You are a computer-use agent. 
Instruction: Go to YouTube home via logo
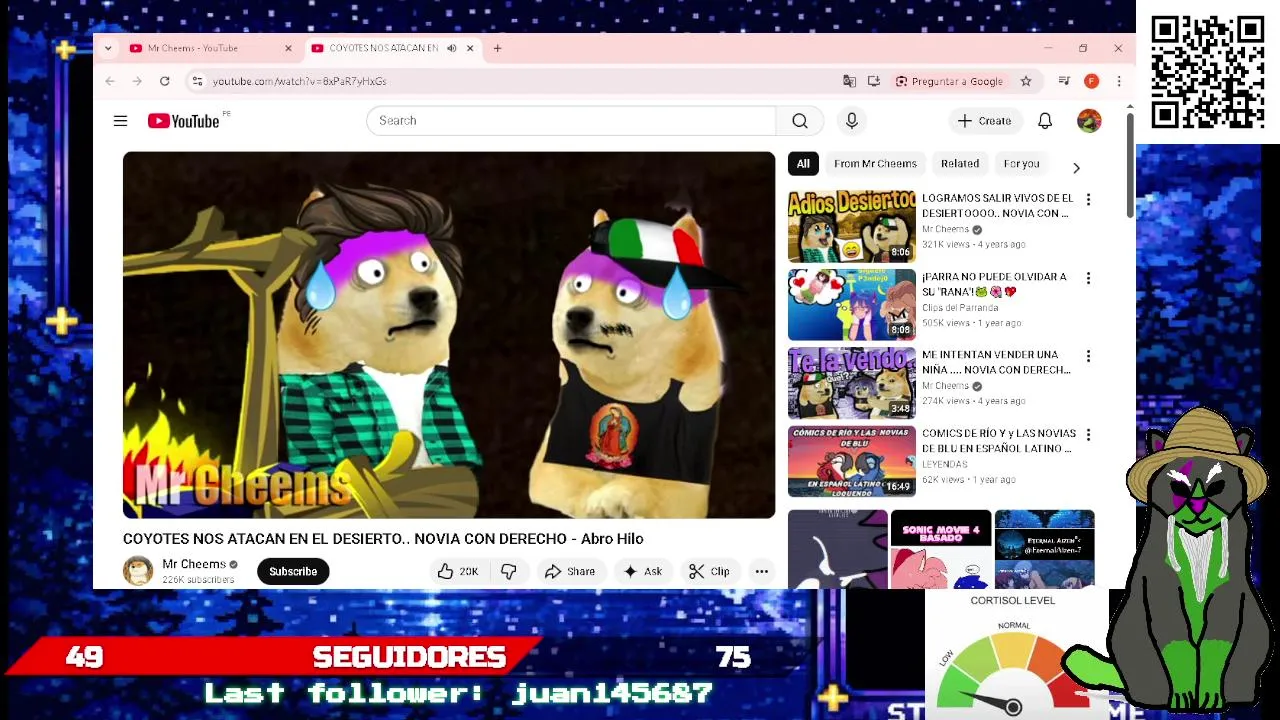(184, 121)
